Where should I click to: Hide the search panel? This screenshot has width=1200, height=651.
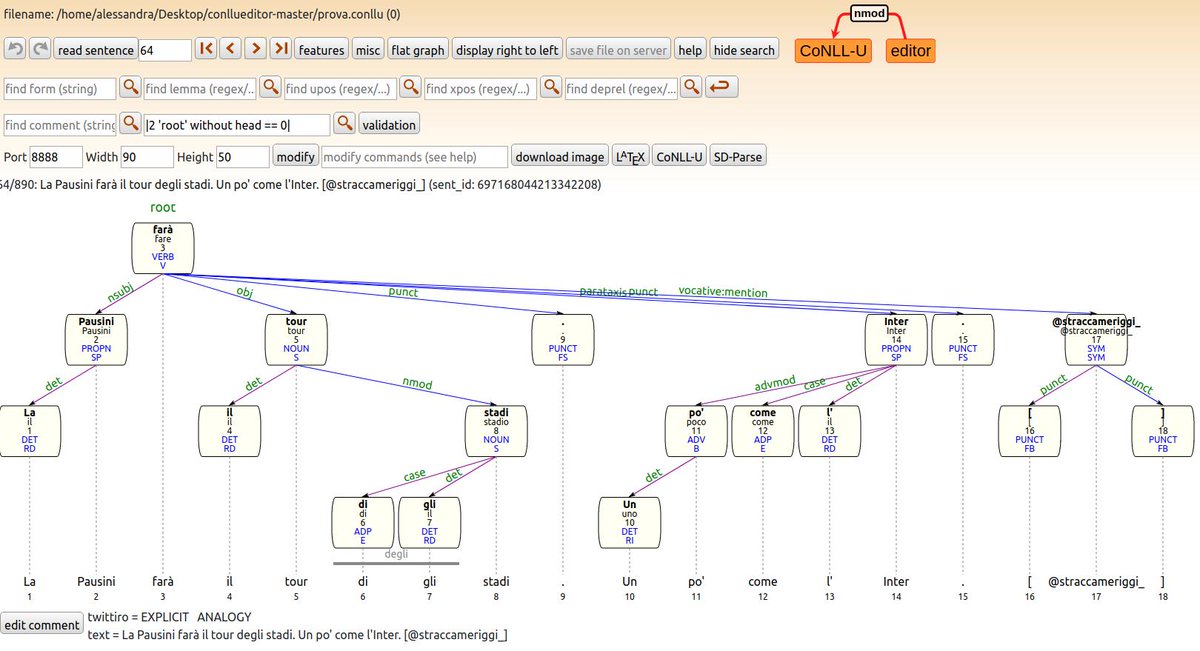(744, 47)
